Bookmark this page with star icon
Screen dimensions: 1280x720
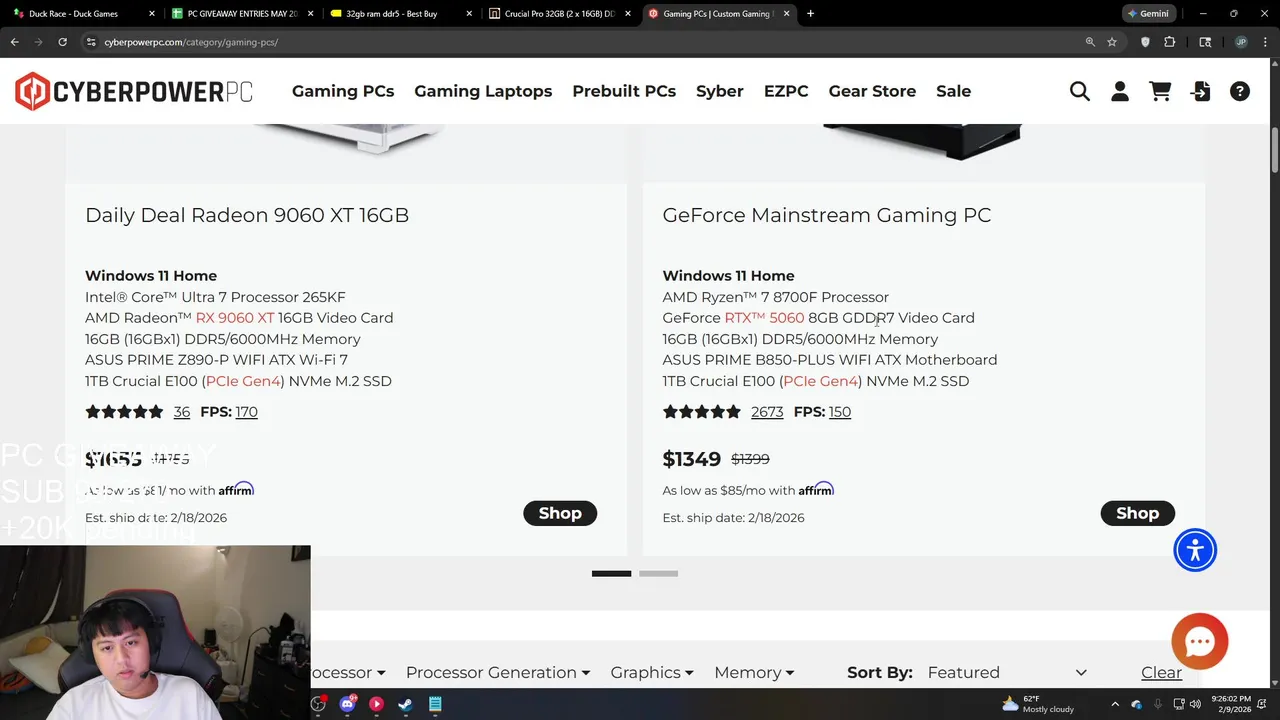point(1112,42)
